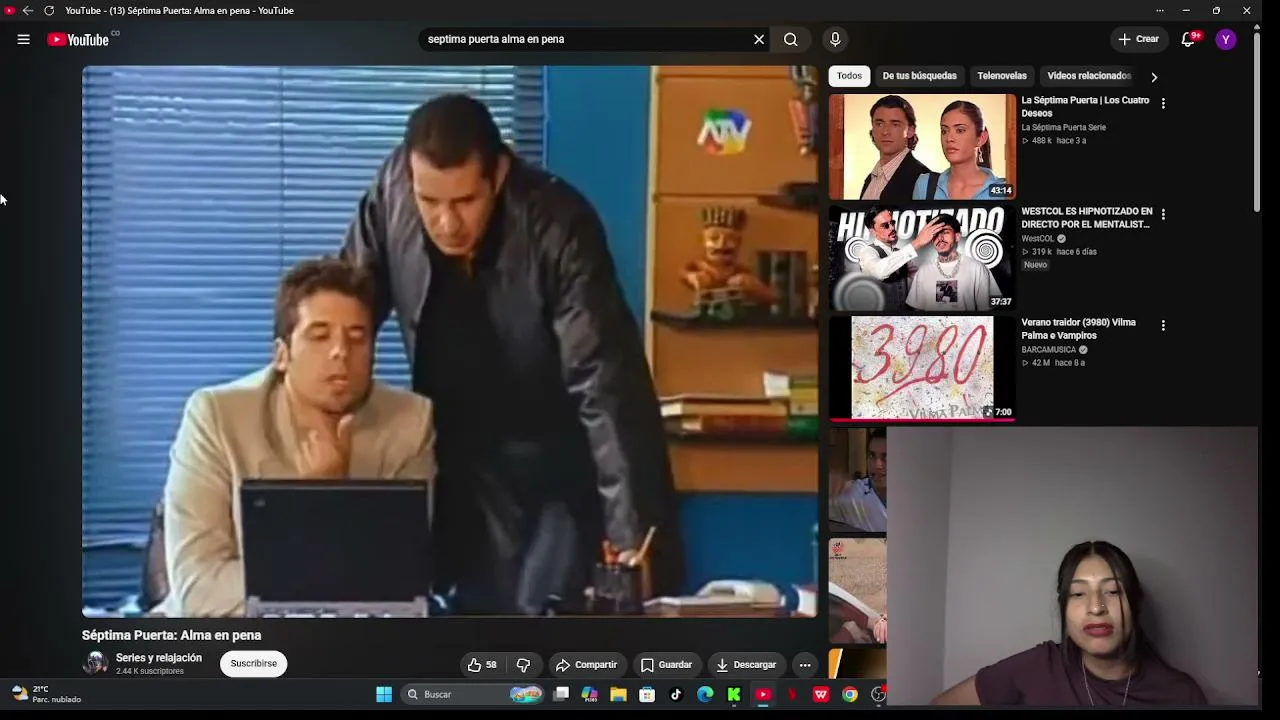Click the taskbar Buscar search box
Viewport: 1280px width, 720px height.
[x=473, y=694]
